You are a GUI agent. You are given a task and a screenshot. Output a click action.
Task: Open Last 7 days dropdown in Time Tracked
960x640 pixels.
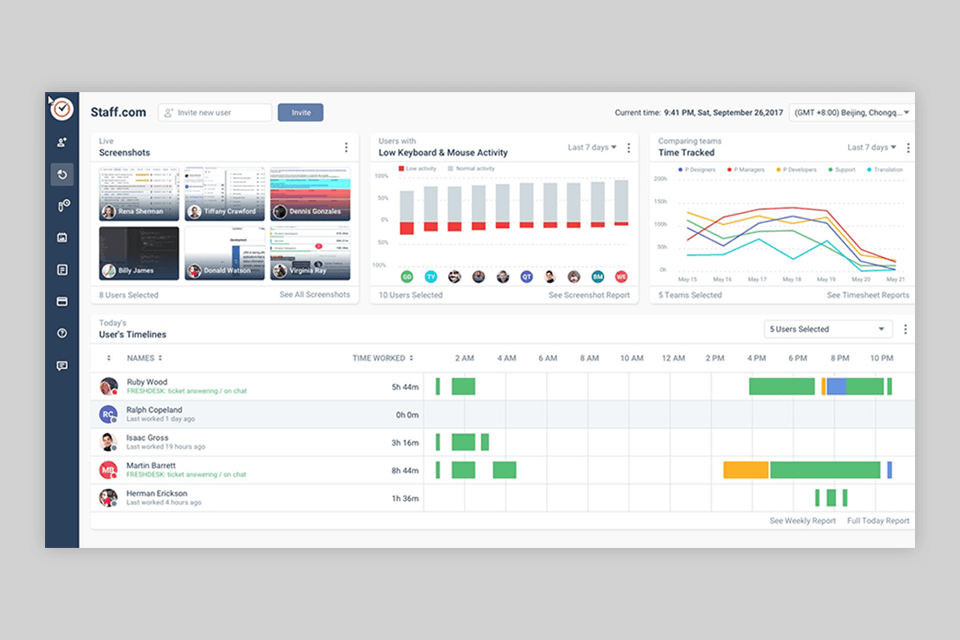[871, 147]
